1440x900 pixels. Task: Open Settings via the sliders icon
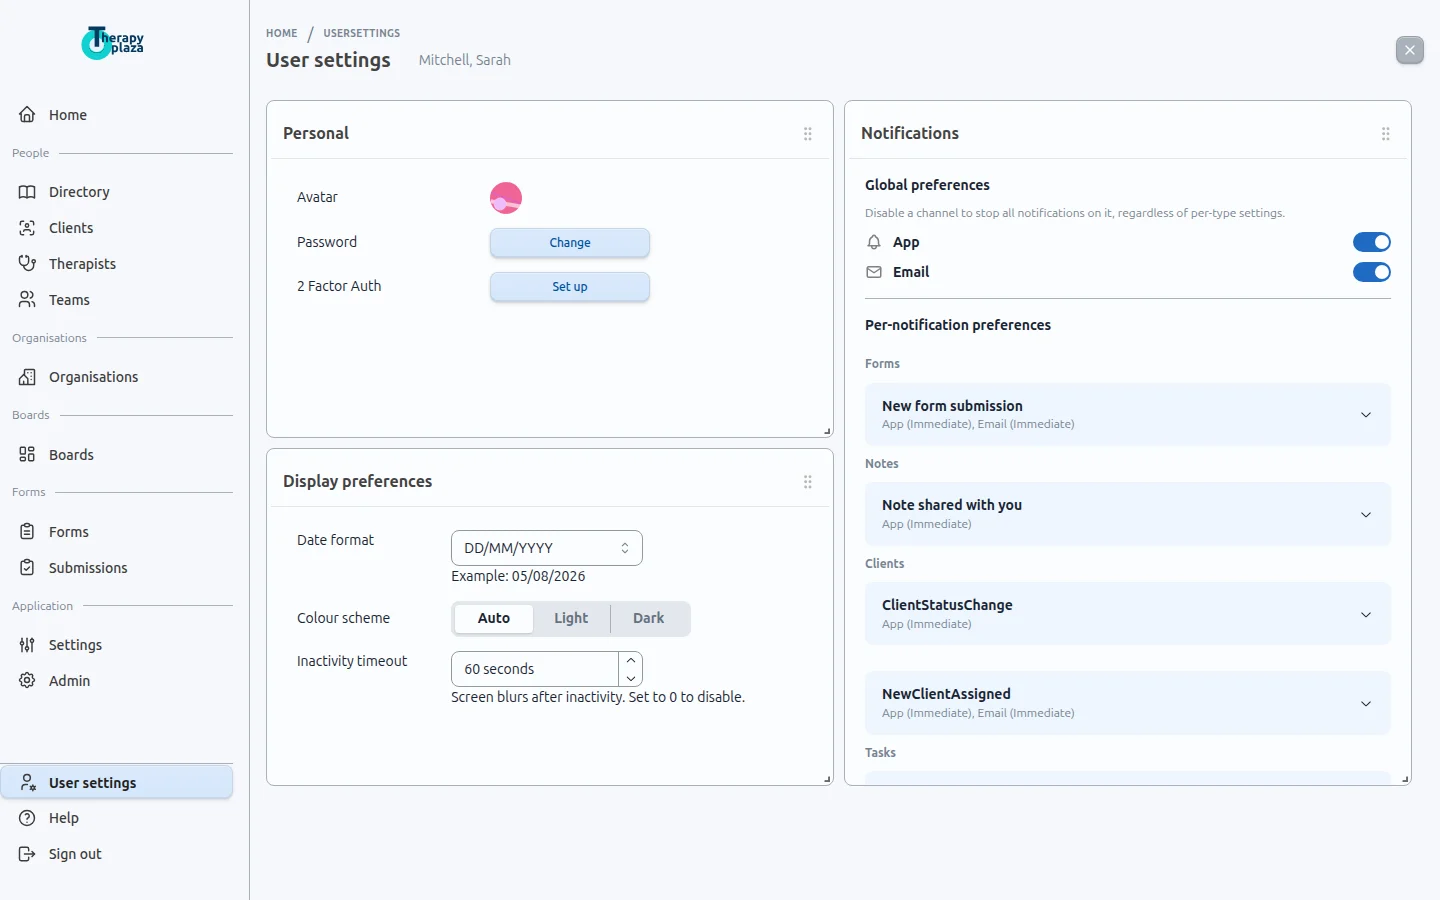coord(27,645)
